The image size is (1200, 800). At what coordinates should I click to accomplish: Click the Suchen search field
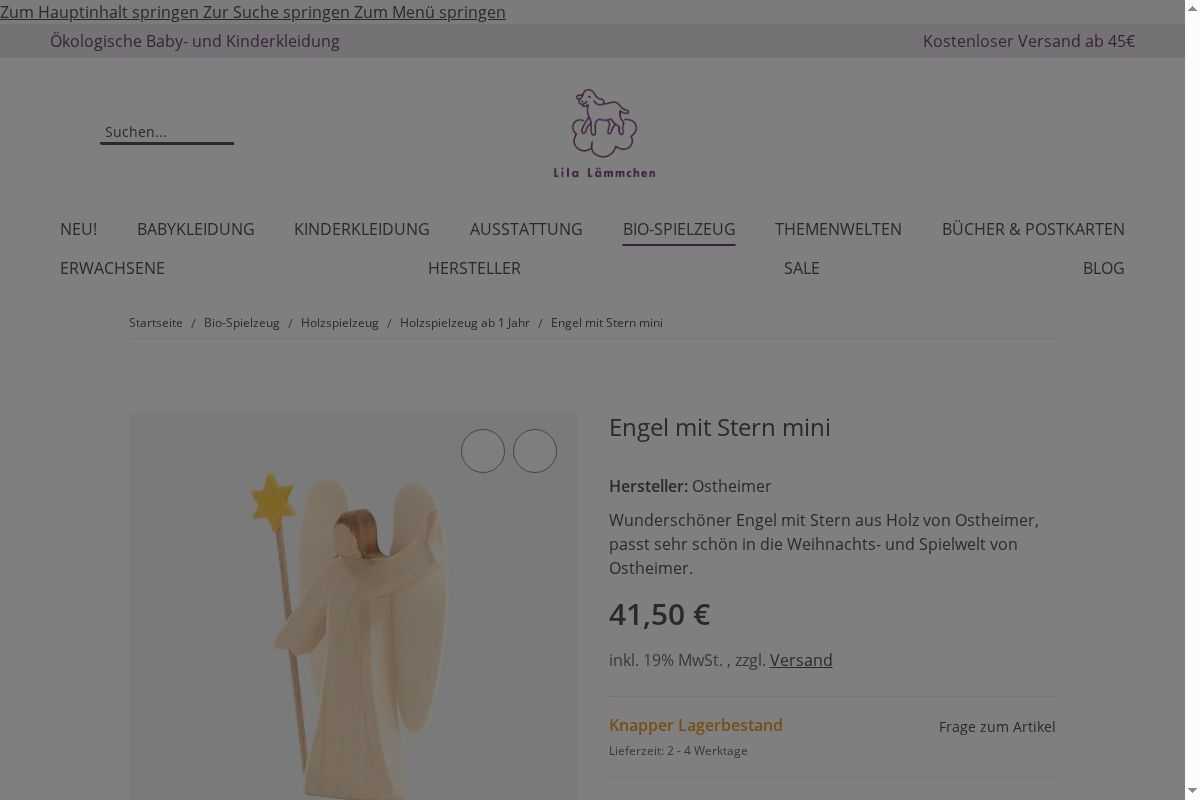click(x=166, y=132)
